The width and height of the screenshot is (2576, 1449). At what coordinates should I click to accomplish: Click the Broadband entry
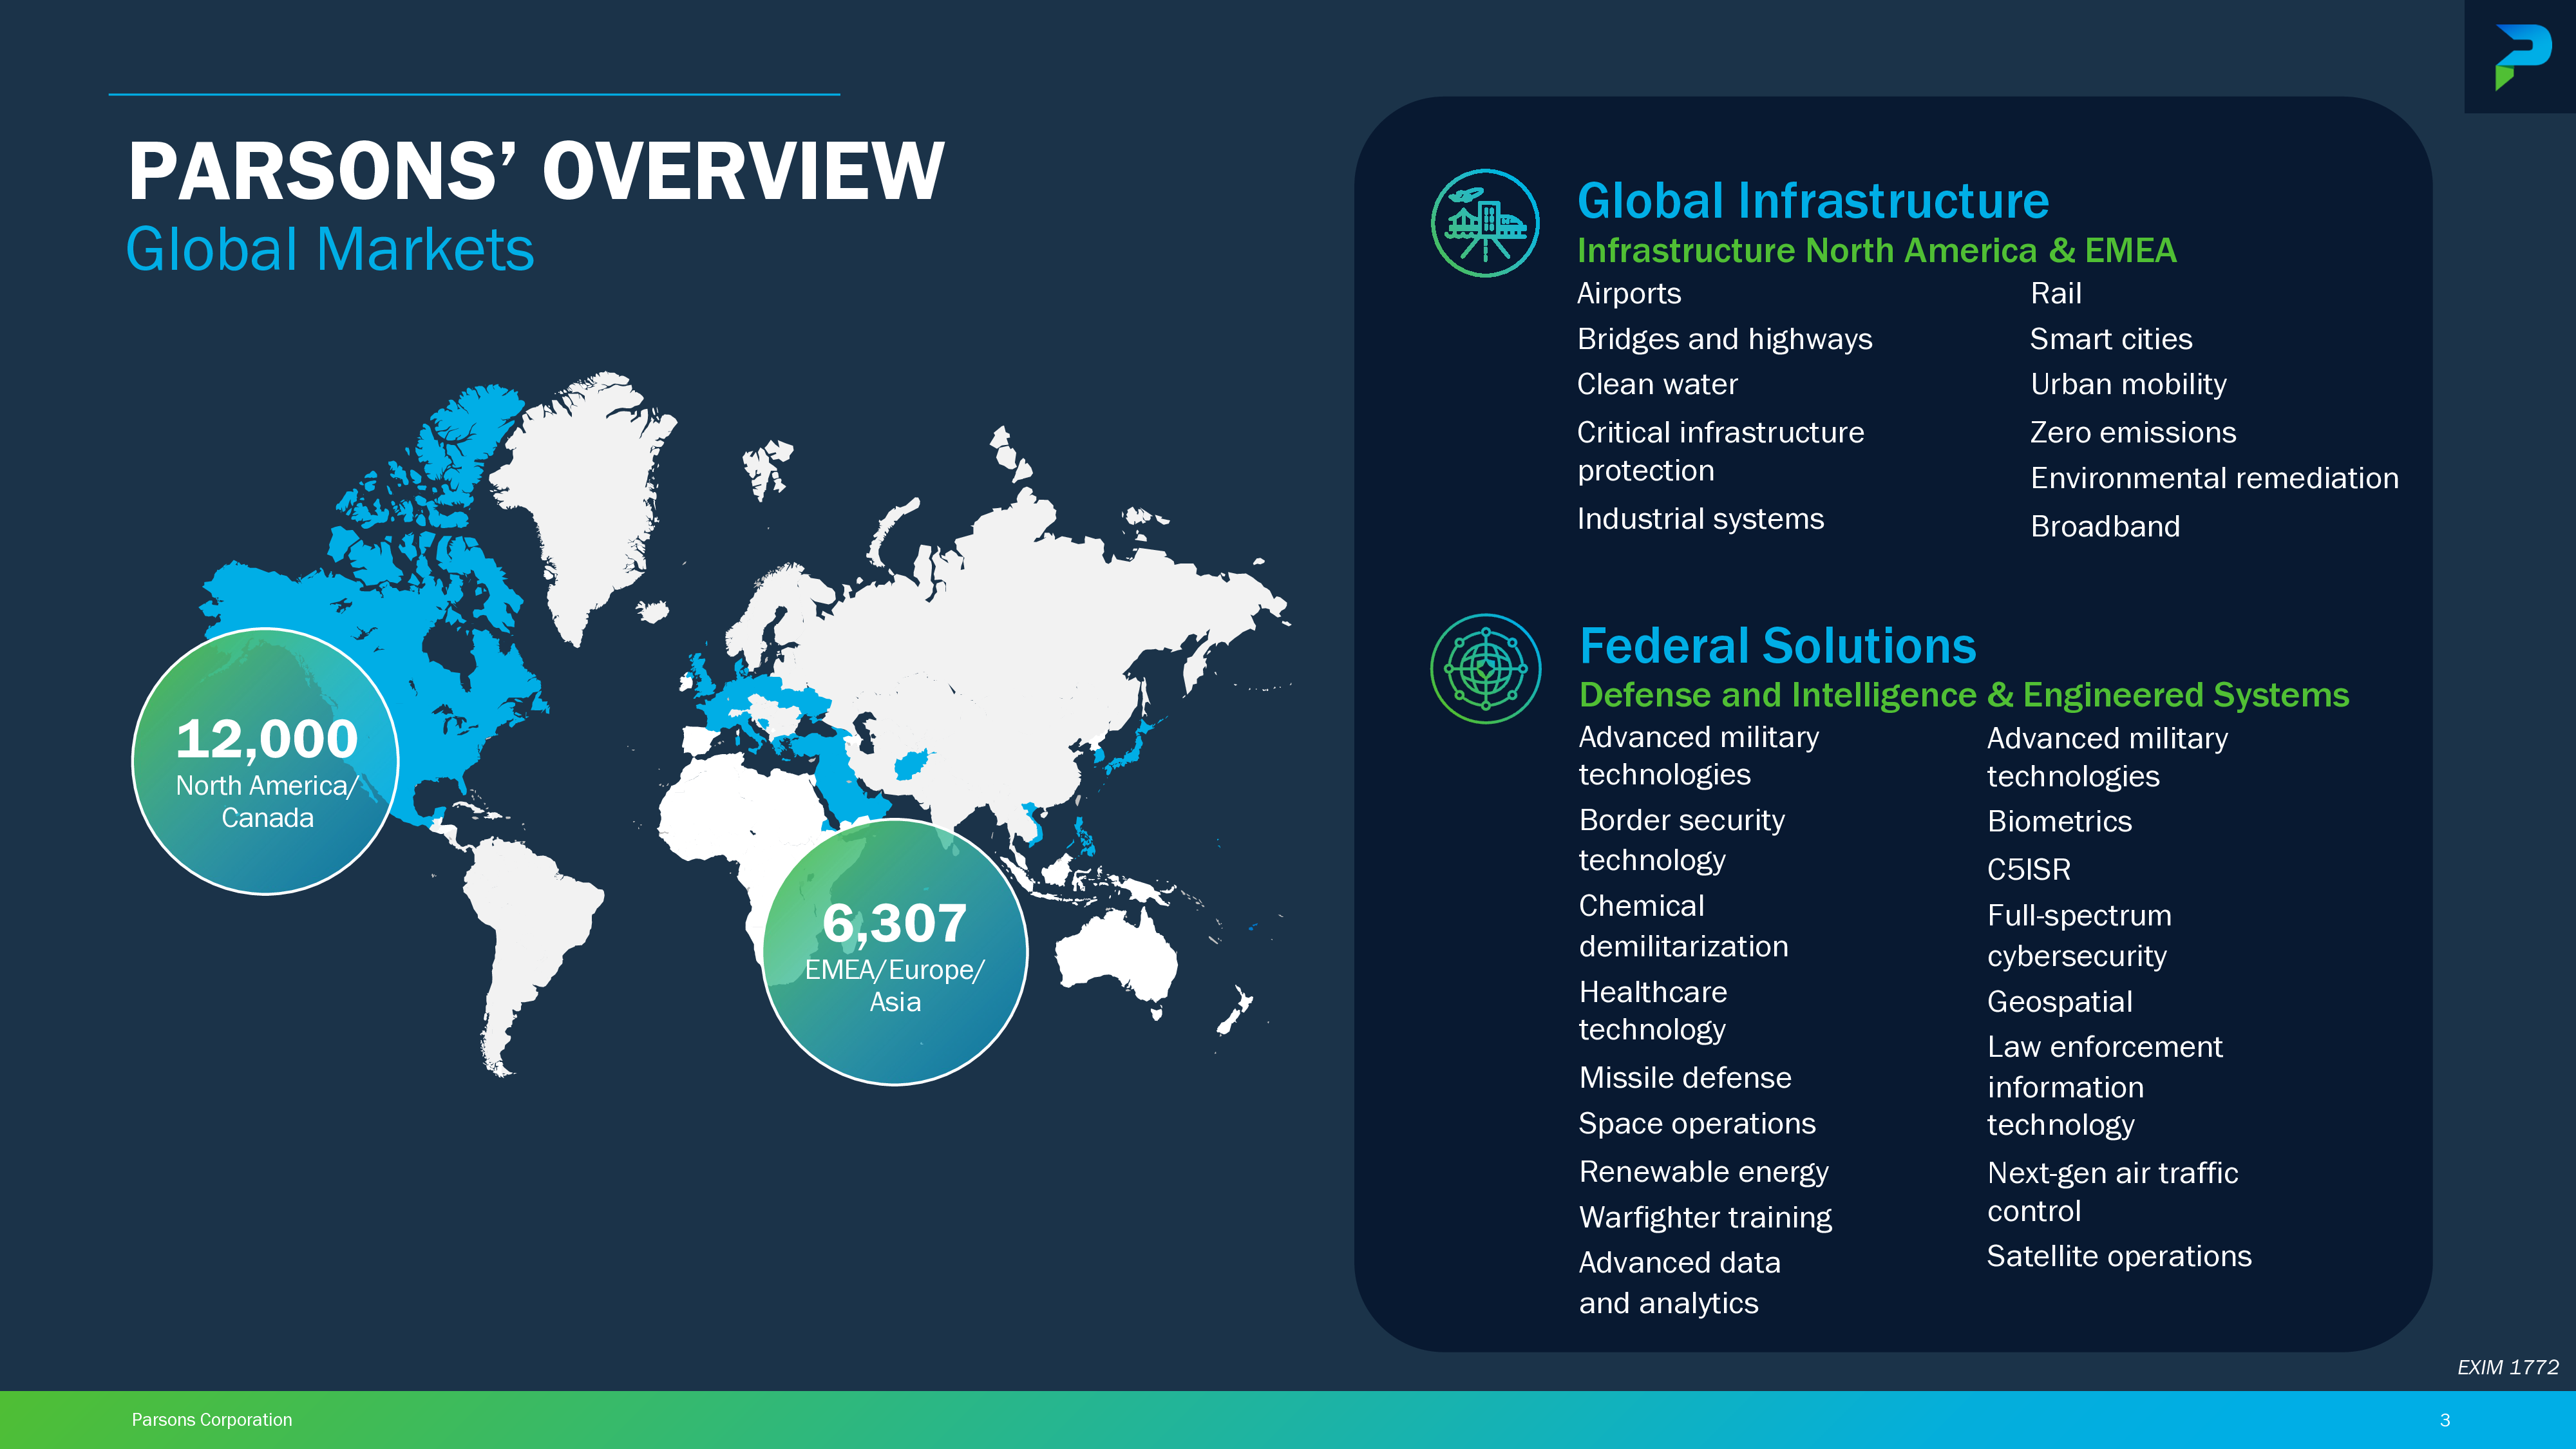[x=2105, y=526]
